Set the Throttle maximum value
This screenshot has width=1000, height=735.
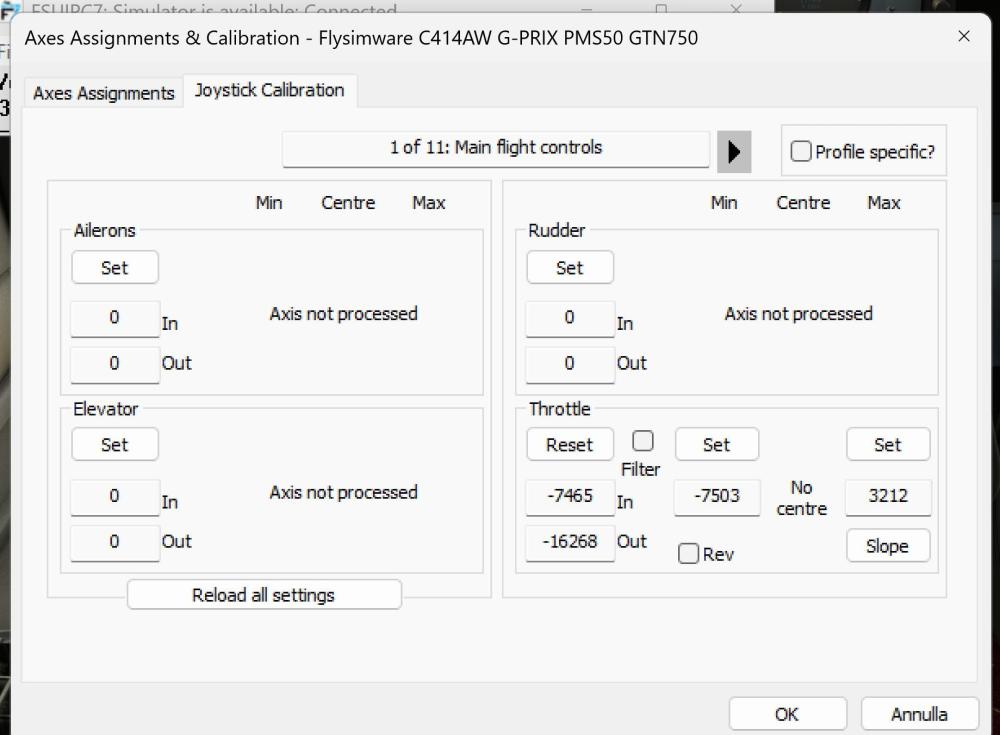[x=887, y=445]
